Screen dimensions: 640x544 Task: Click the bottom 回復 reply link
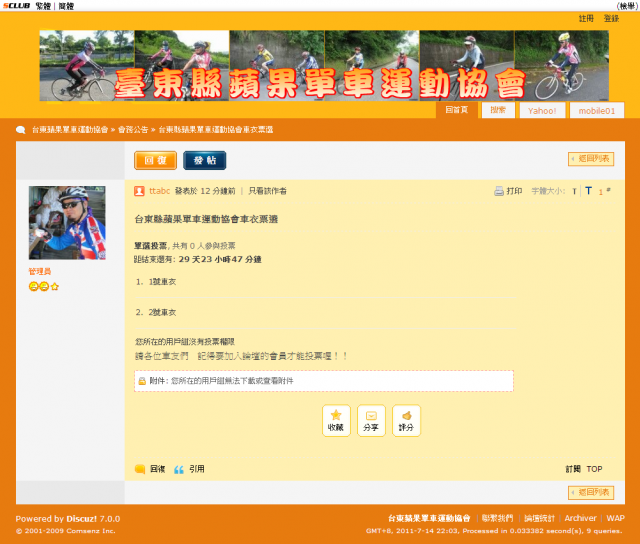coord(158,469)
